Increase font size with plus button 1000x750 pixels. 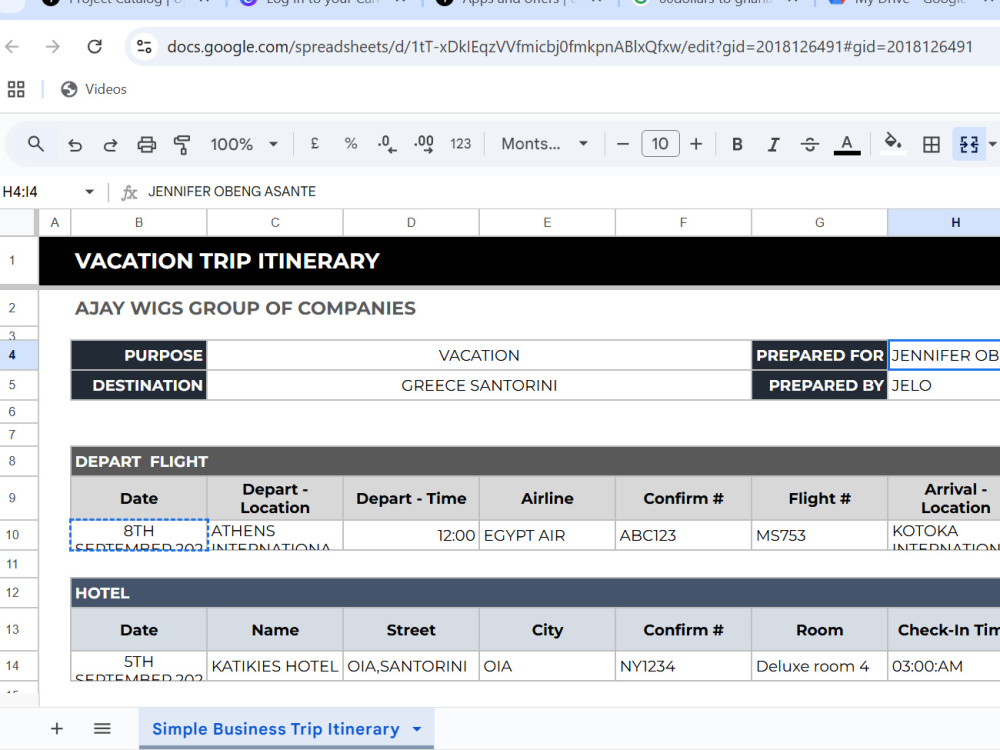pyautogui.click(x=696, y=144)
